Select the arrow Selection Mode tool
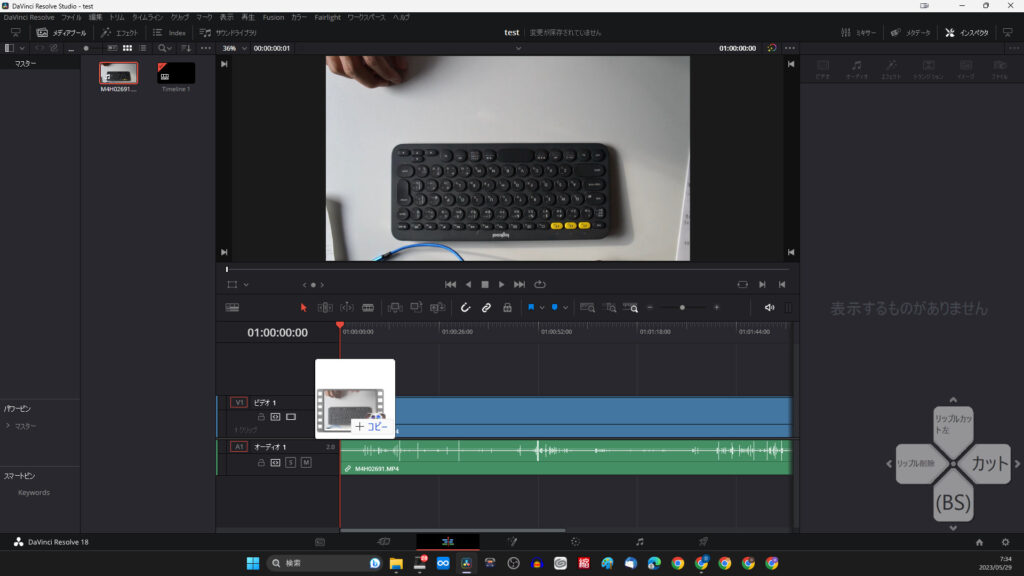Image resolution: width=1024 pixels, height=576 pixels. pyautogui.click(x=304, y=308)
